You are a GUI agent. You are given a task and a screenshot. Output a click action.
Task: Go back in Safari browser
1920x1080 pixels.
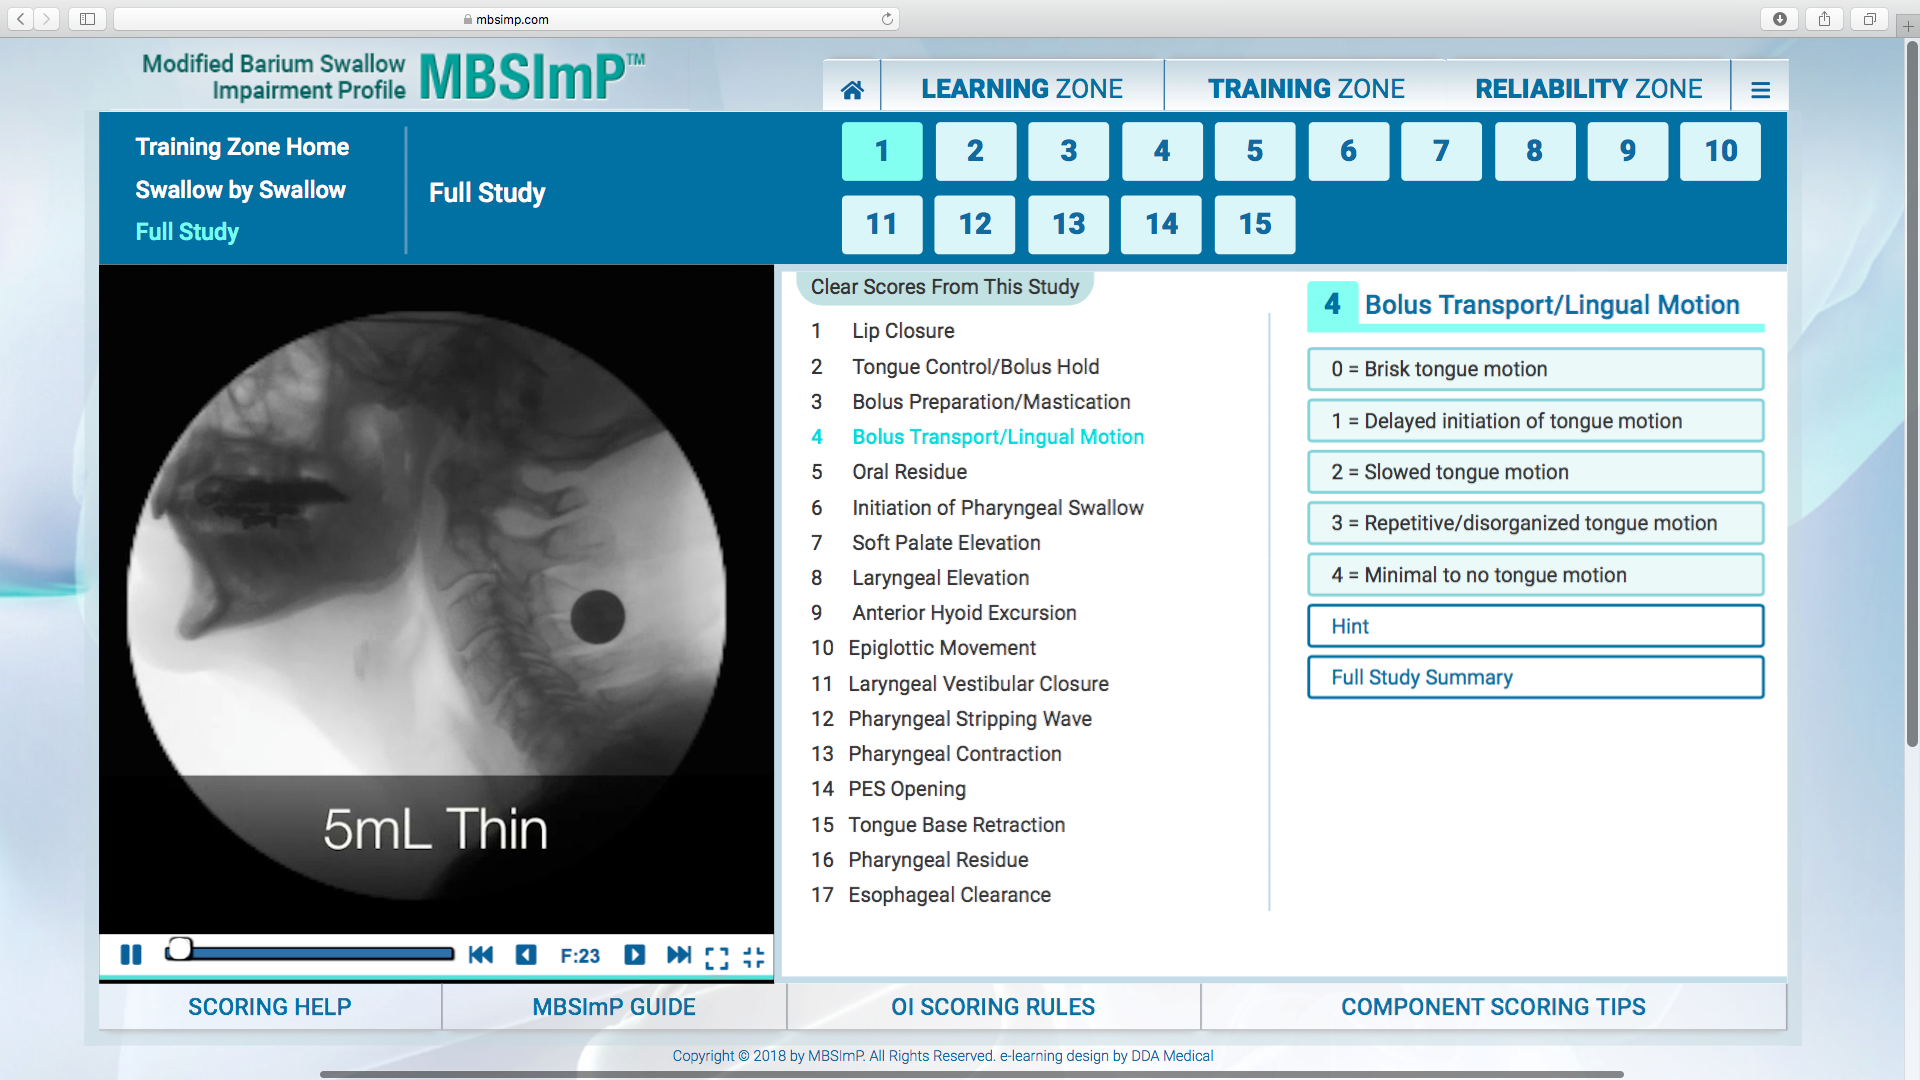click(x=21, y=18)
